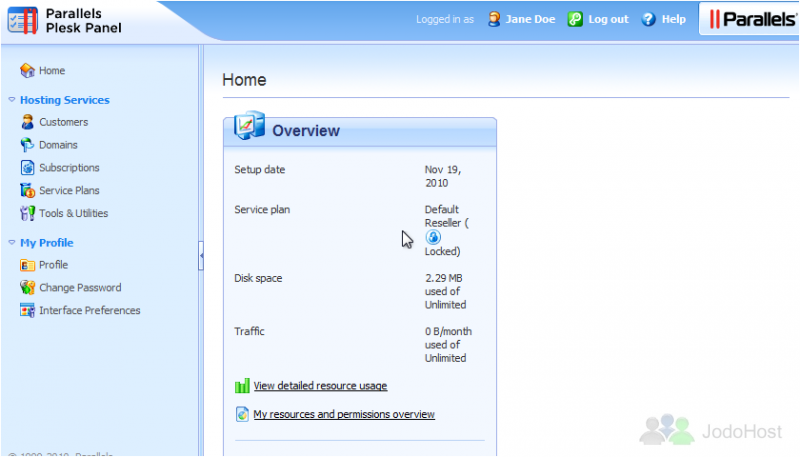800x457 pixels.
Task: Click the Help link
Action: [x=673, y=19]
